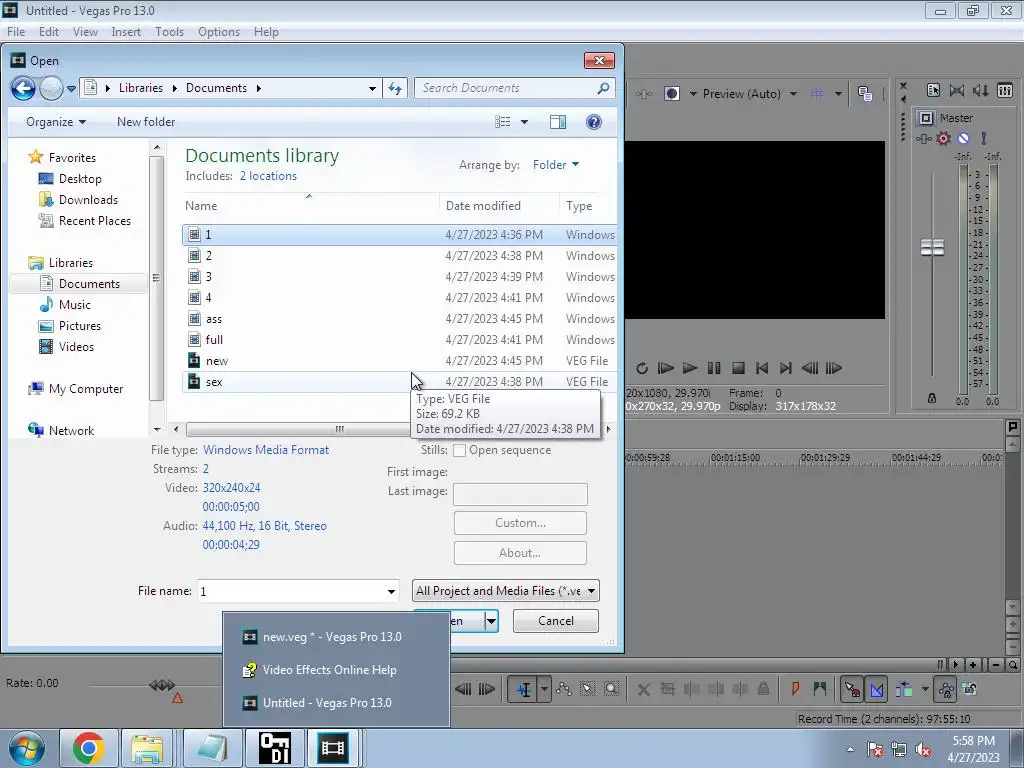Switch to new.veg * - Vegas Pro 13.0 window

[336, 637]
